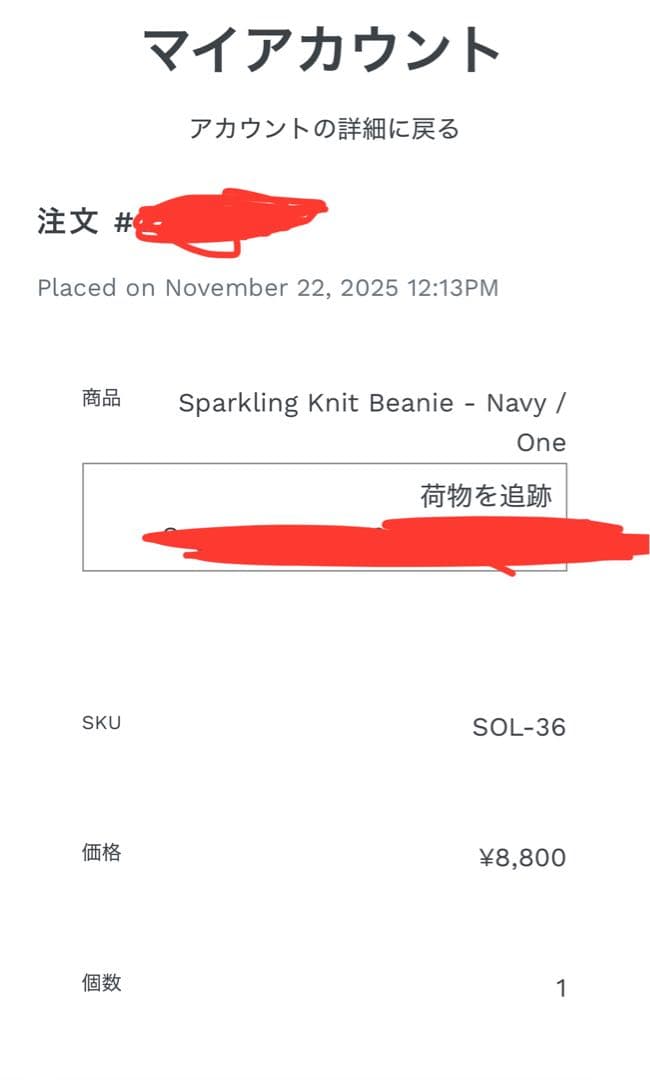Click the ¥8,800 price value
The width and height of the screenshot is (650, 1080).
click(x=521, y=857)
